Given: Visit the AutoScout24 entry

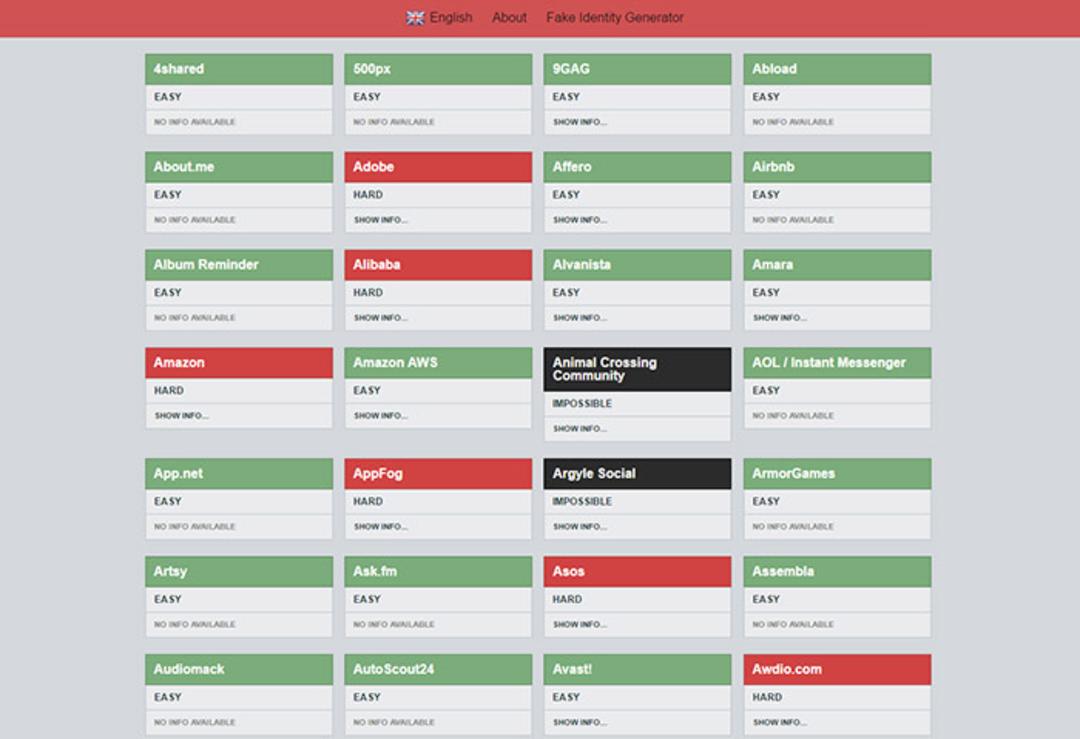Looking at the screenshot, I should [x=393, y=669].
